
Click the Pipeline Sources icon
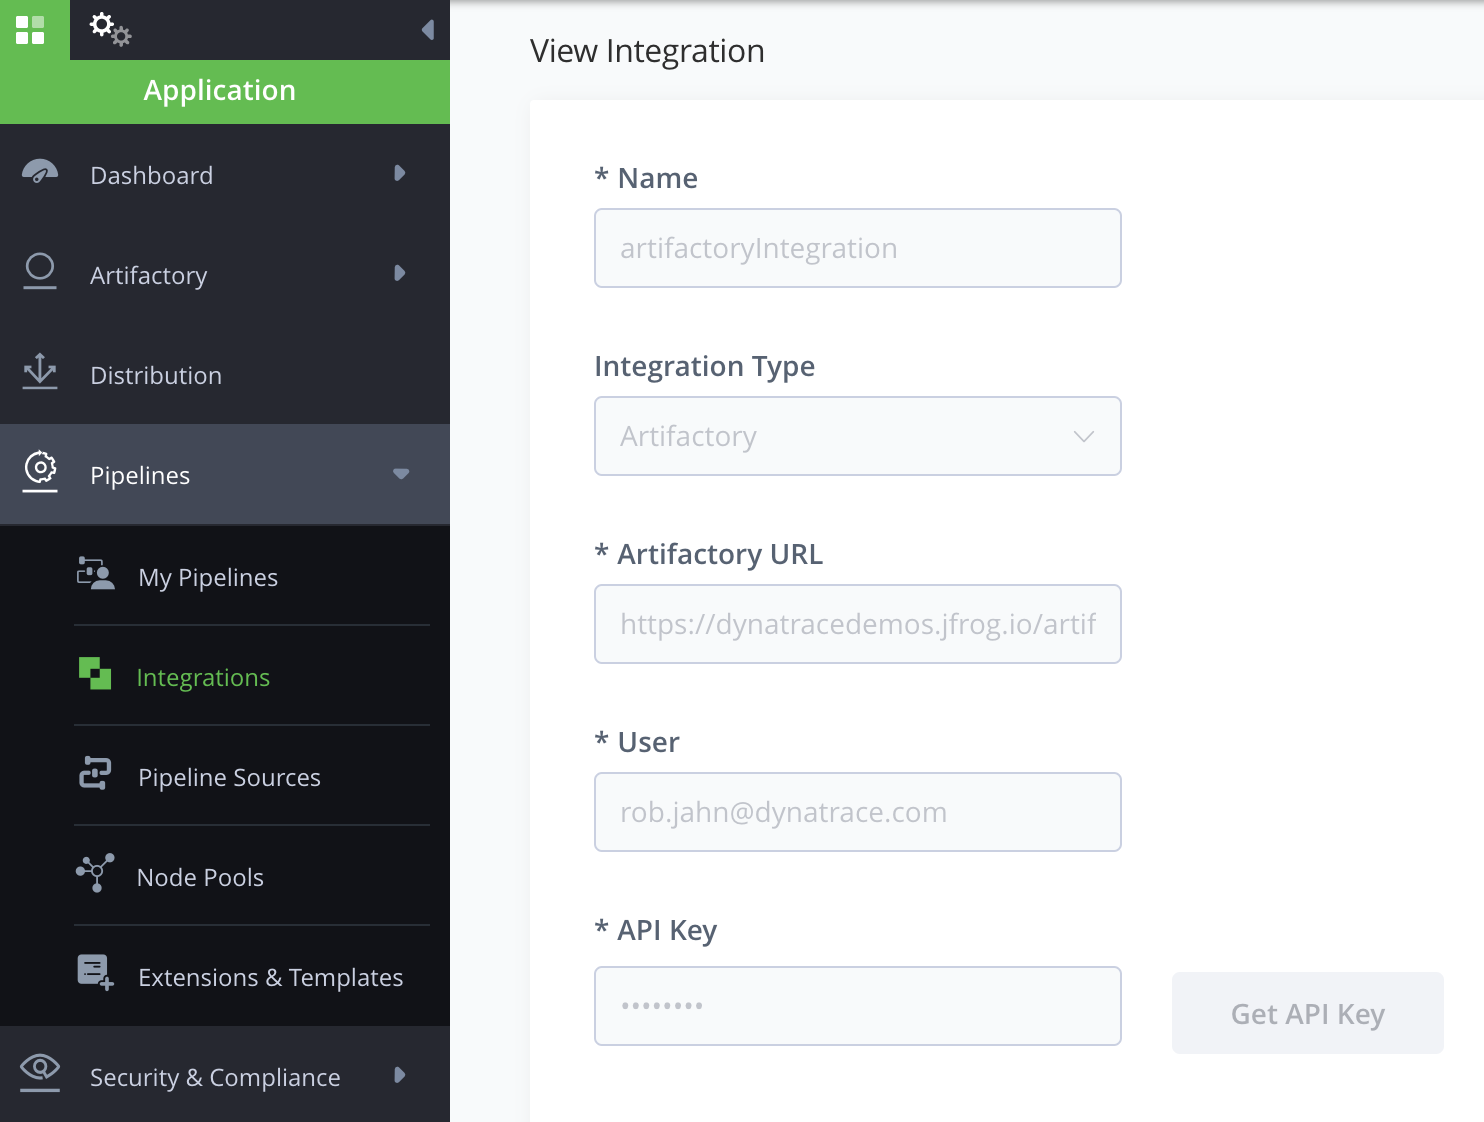[x=95, y=773]
